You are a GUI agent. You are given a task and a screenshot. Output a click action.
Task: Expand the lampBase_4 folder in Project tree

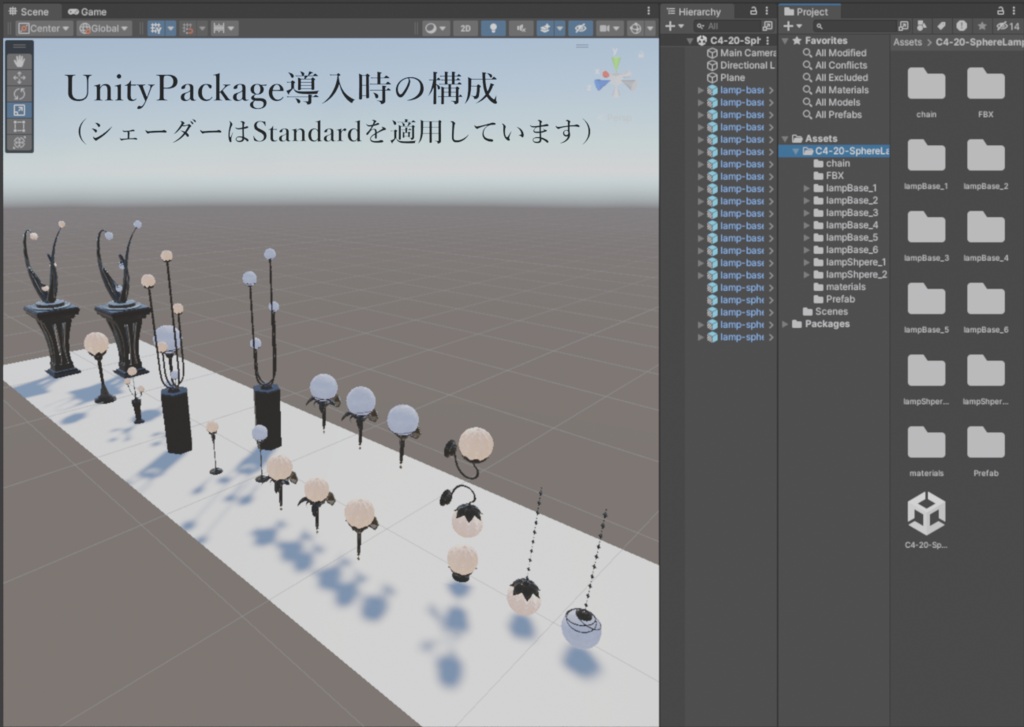pos(807,225)
